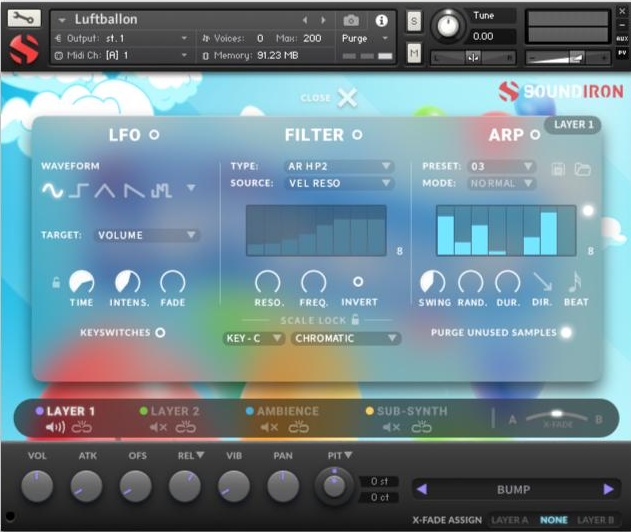
Task: Open Sub-Synth effects icon
Action: pos(421,427)
